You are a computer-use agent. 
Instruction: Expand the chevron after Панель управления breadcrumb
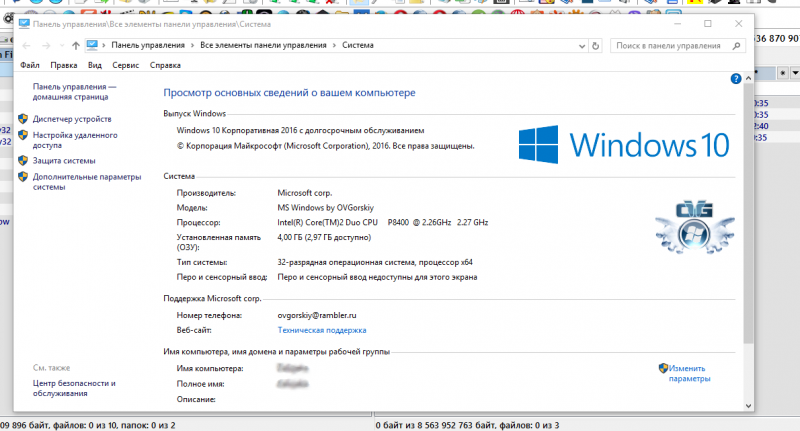pyautogui.click(x=192, y=46)
